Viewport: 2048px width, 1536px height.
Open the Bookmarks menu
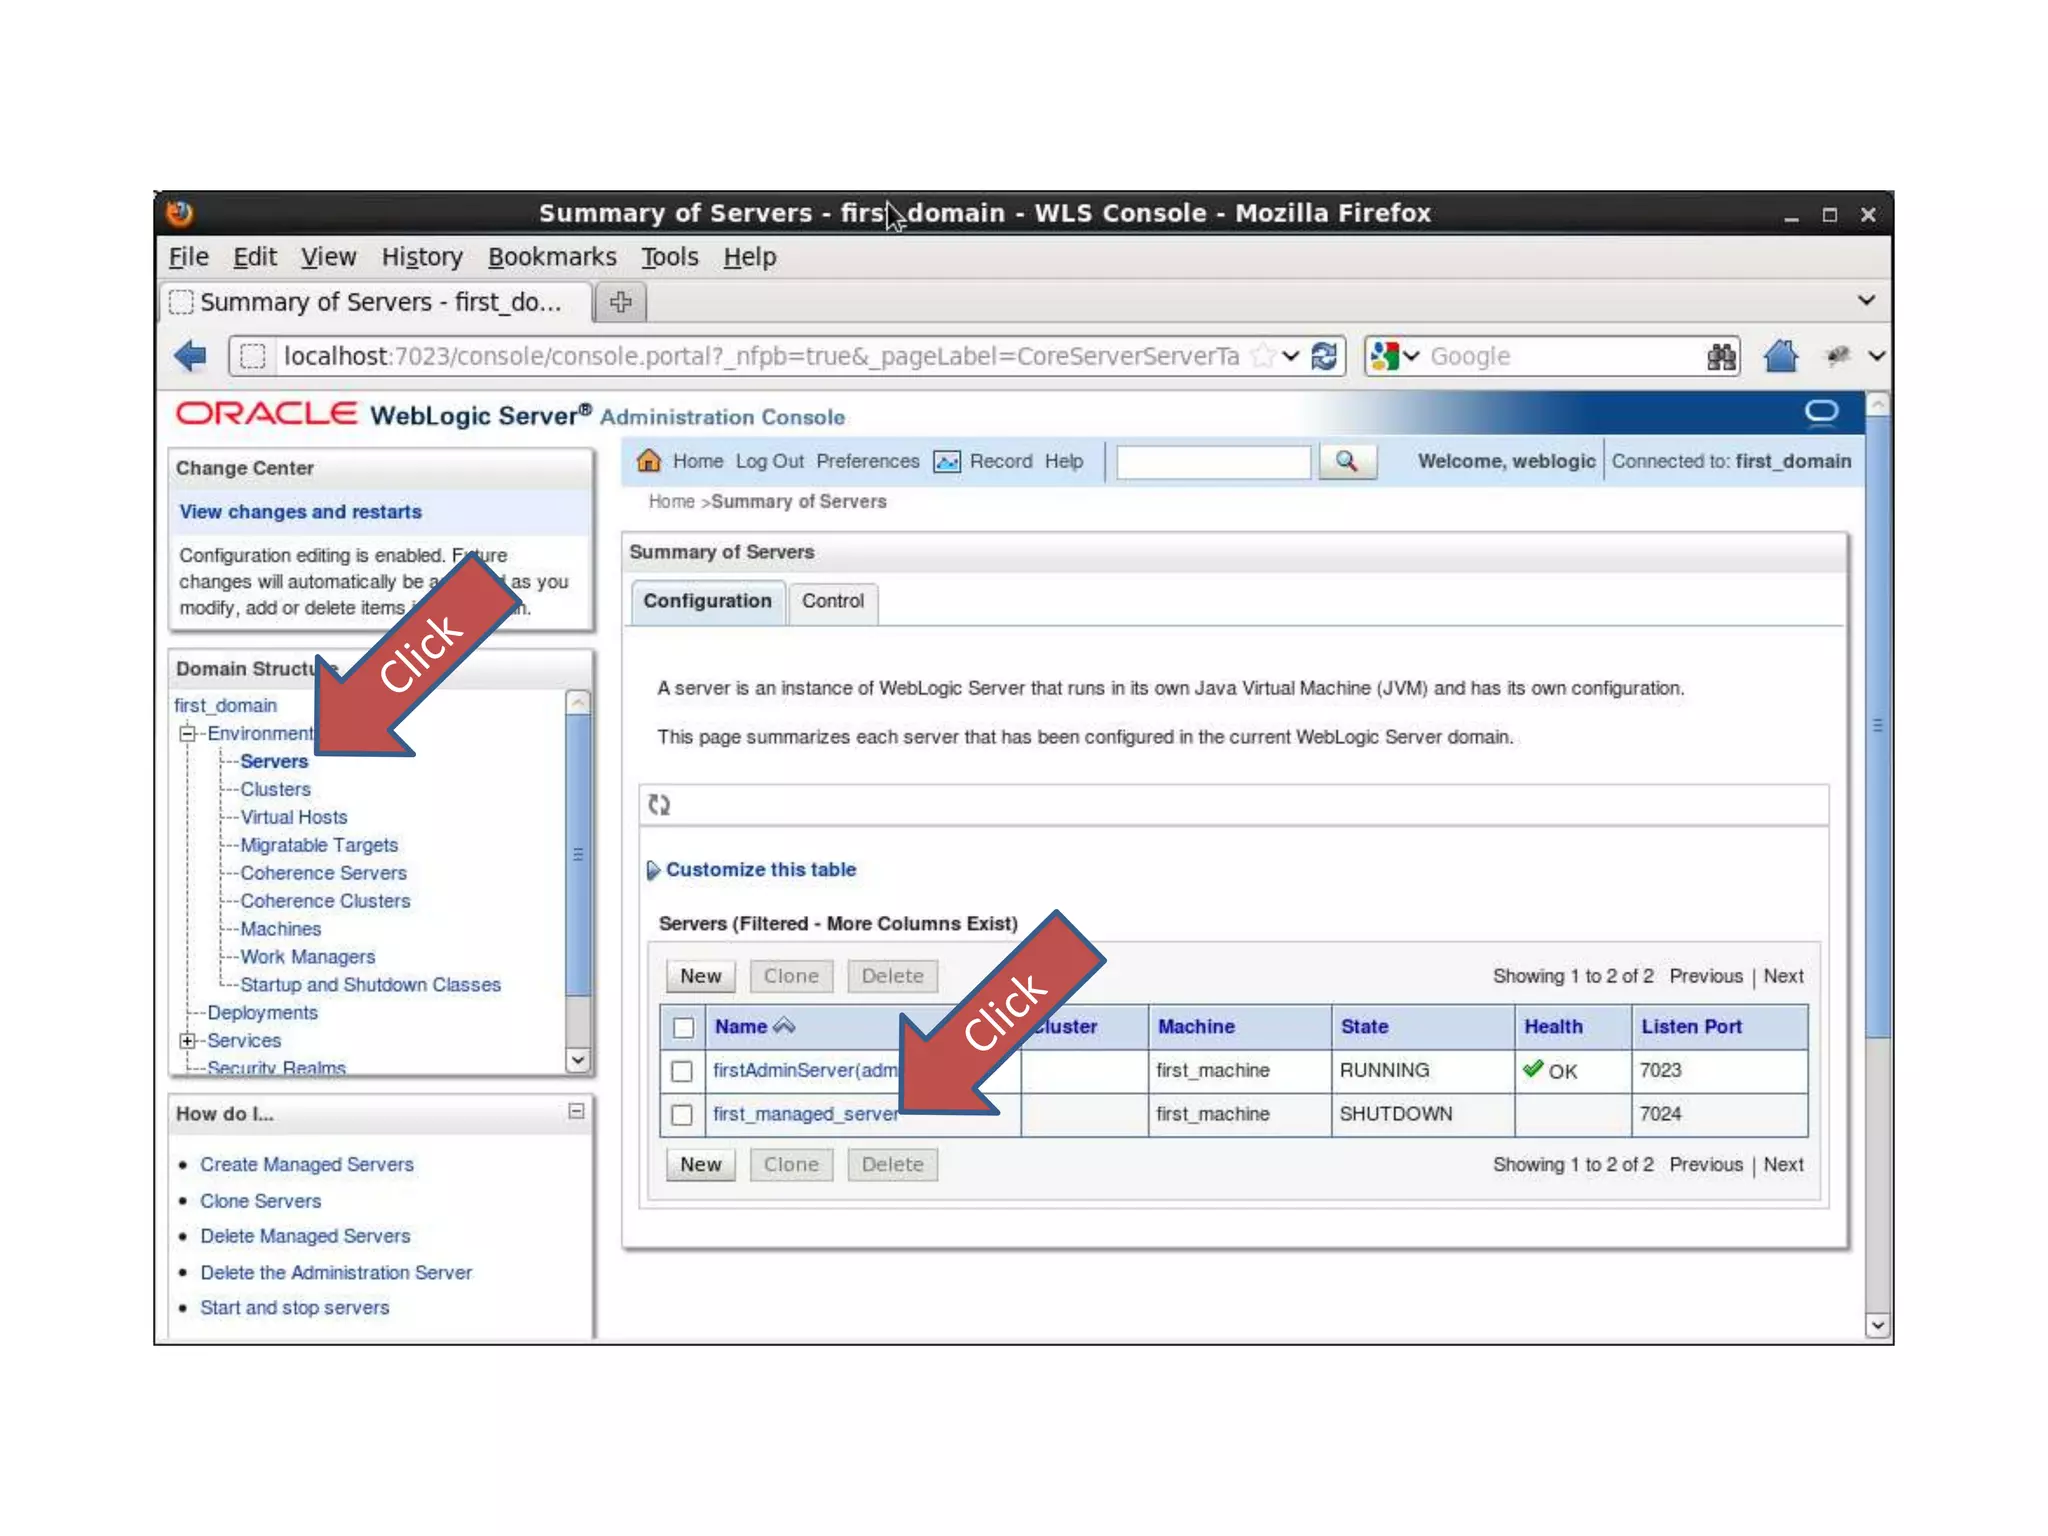coord(552,257)
